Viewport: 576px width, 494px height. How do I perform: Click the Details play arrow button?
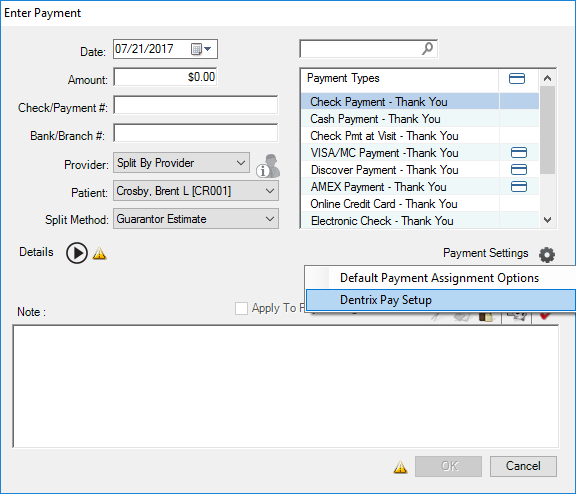(77, 253)
